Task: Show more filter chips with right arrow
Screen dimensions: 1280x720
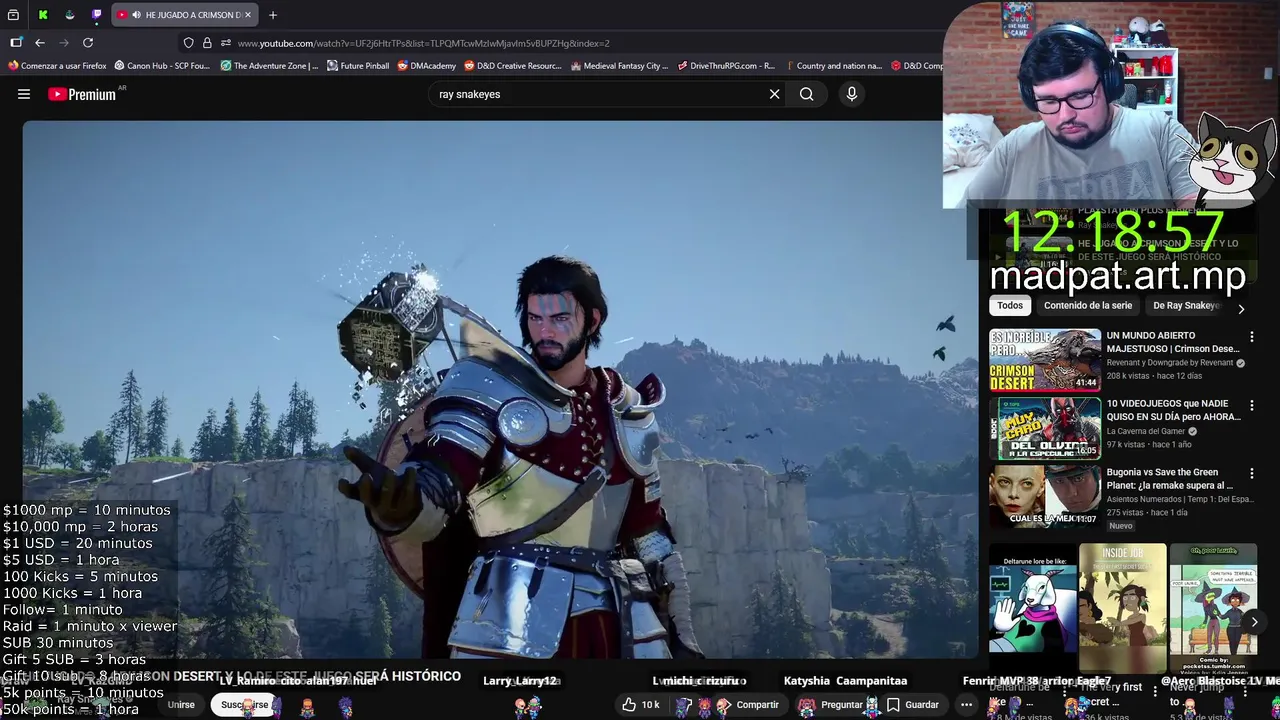Action: (1241, 309)
